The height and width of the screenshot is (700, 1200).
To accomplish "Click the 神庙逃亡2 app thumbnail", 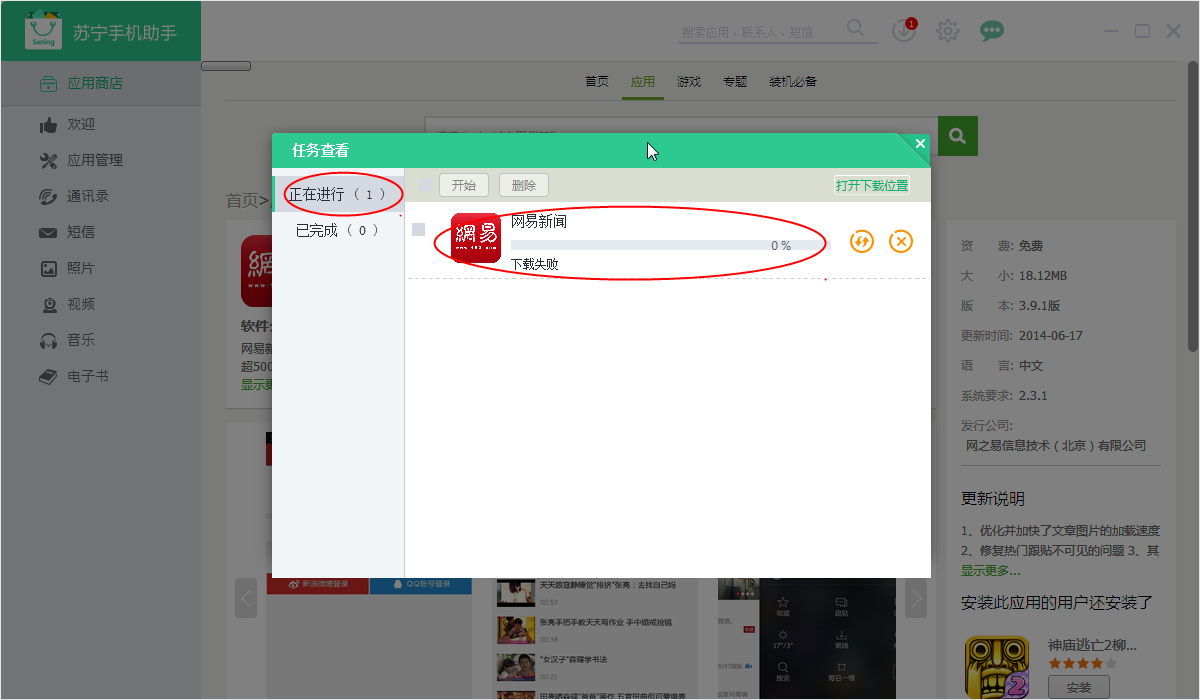I will 997,667.
